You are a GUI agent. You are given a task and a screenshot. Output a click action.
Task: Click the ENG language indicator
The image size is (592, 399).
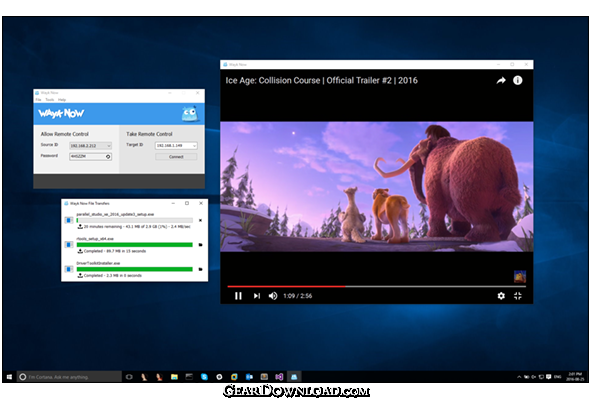pos(557,377)
